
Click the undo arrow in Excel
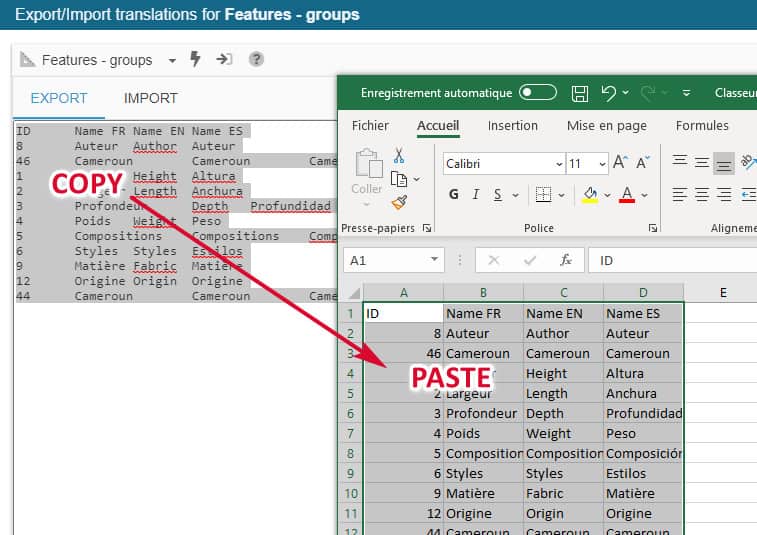coord(608,93)
